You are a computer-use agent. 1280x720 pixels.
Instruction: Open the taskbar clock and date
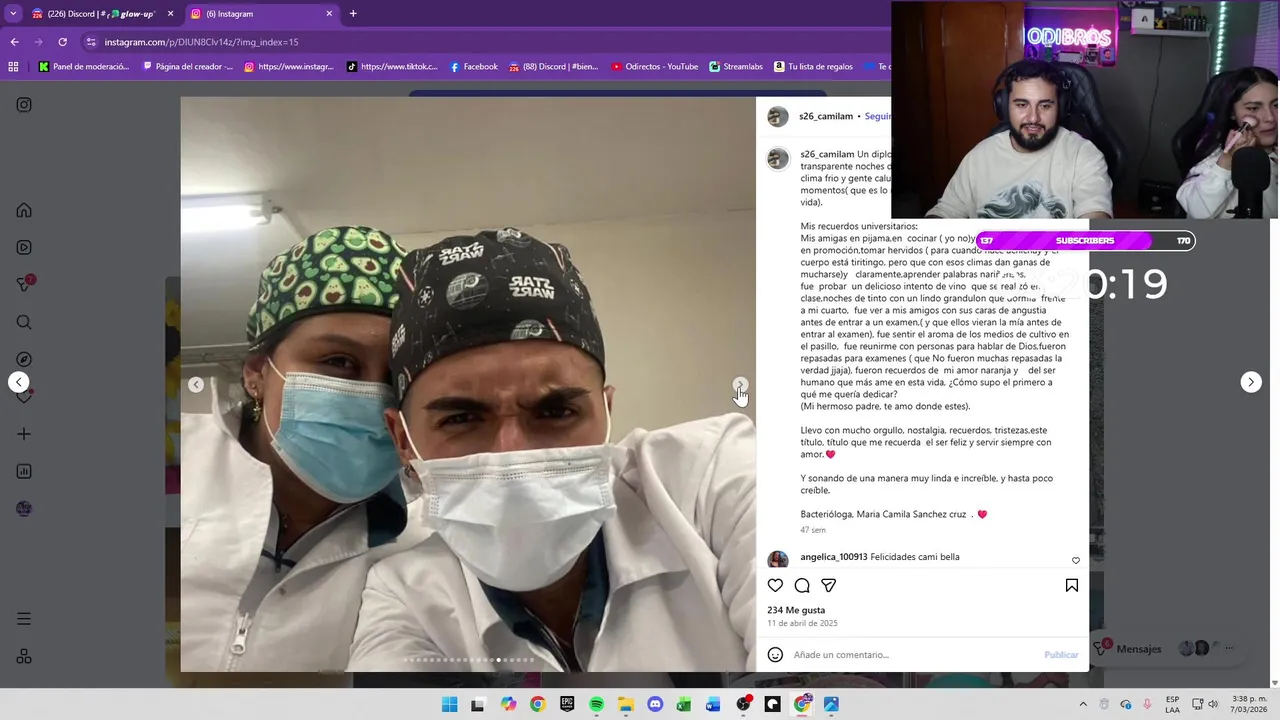point(1249,704)
